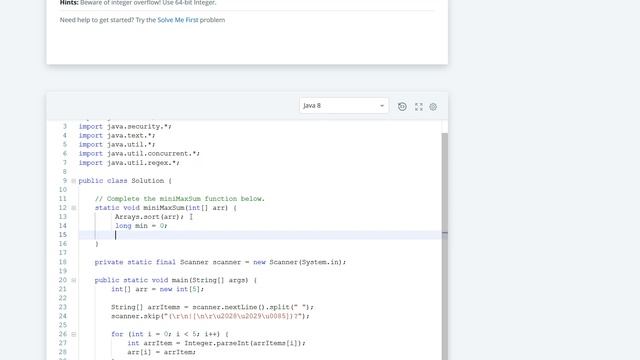Click the Scanner declaration on line 18

click(220, 262)
